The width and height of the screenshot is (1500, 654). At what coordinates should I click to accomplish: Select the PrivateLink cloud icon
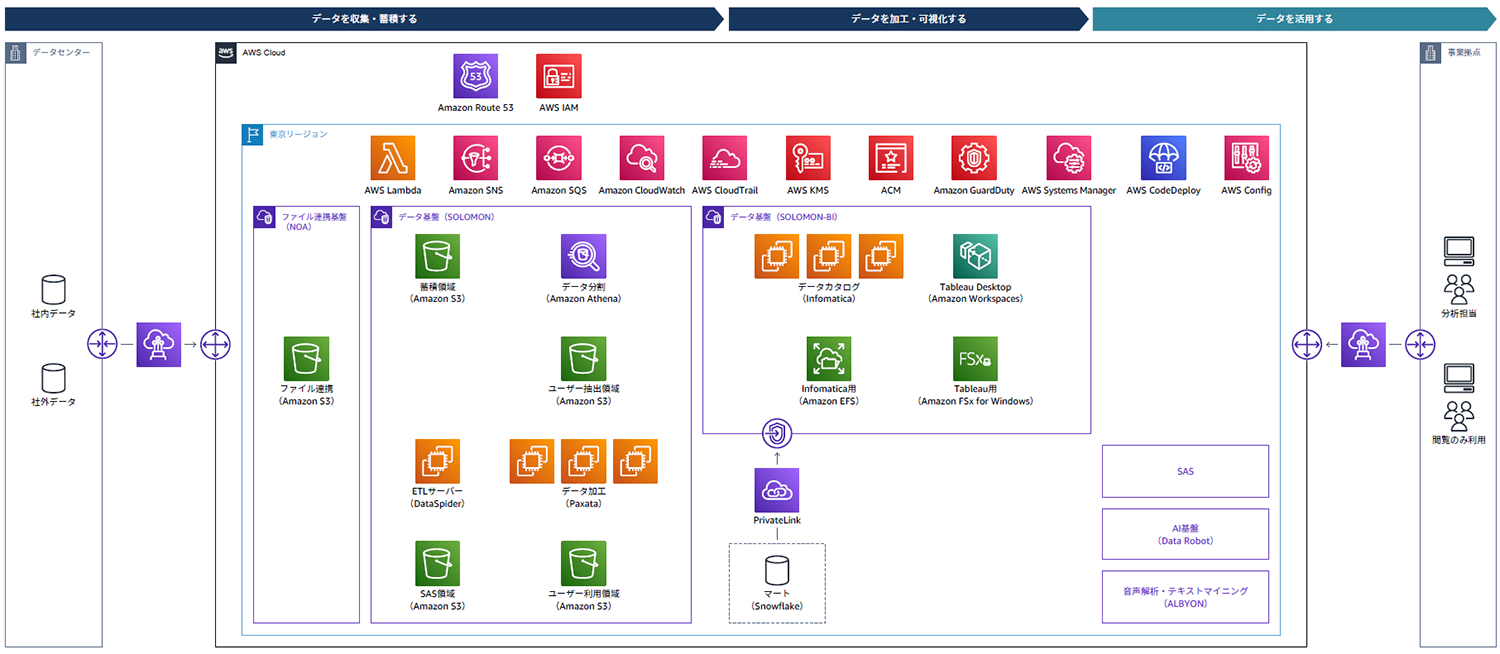[777, 490]
